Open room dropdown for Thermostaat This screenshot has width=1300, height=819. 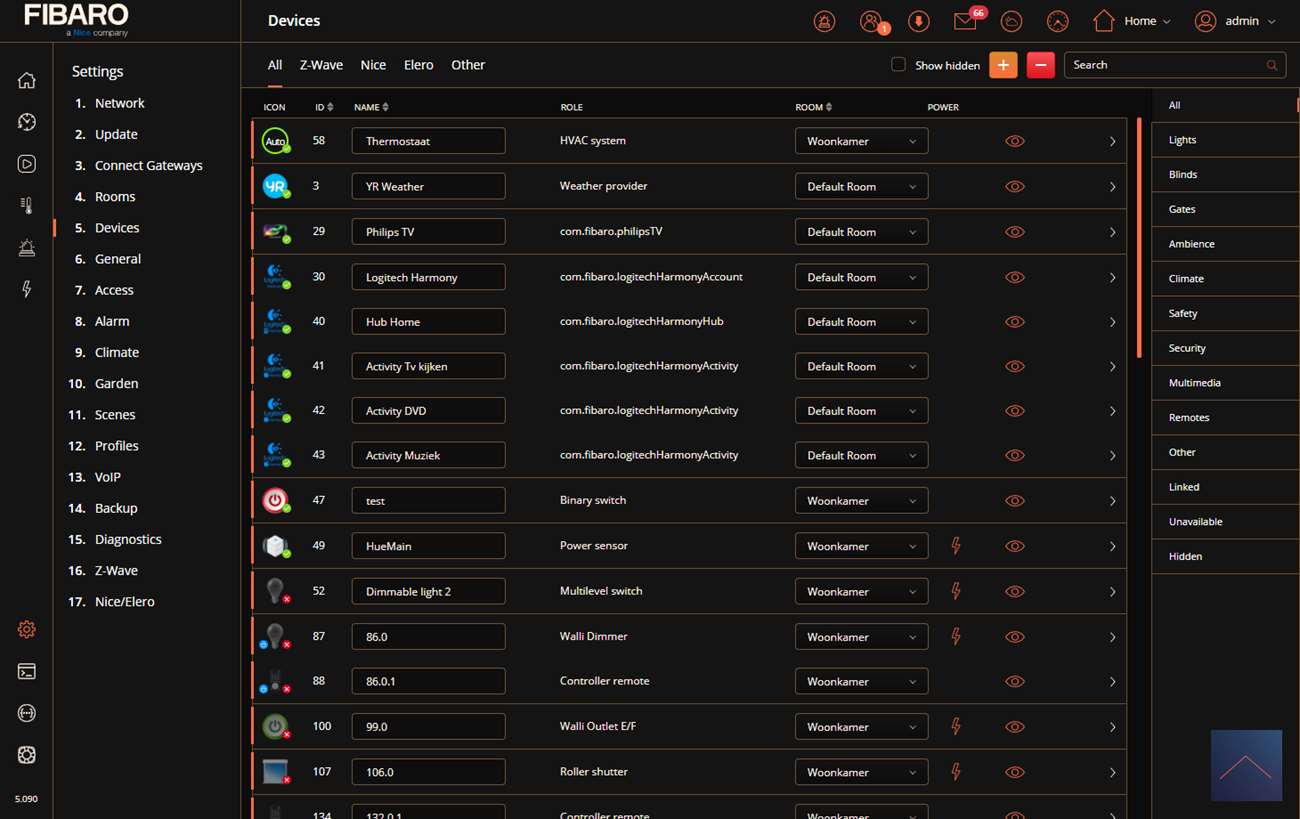(x=861, y=141)
